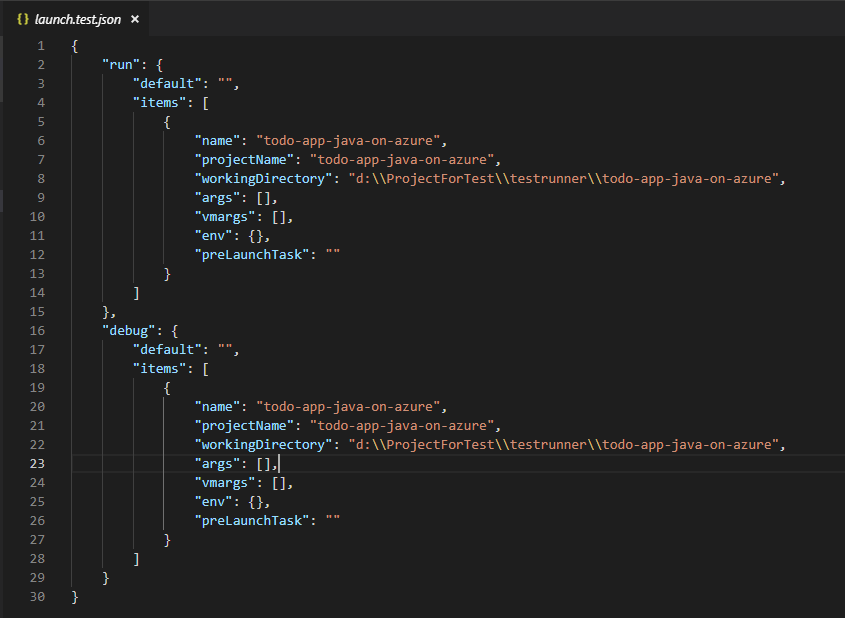
Task: Click the closing bracket on line 28
Action: point(136,559)
